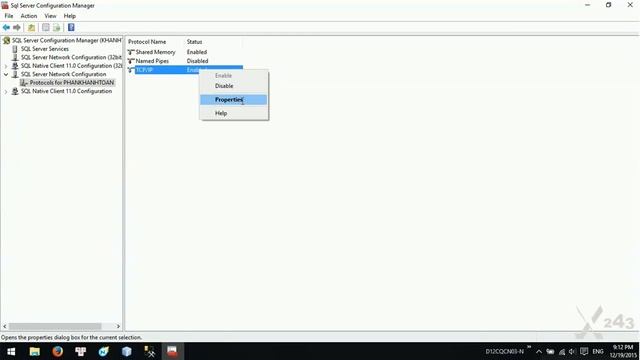Open the View menu
This screenshot has height=360, width=640.
pos(50,16)
